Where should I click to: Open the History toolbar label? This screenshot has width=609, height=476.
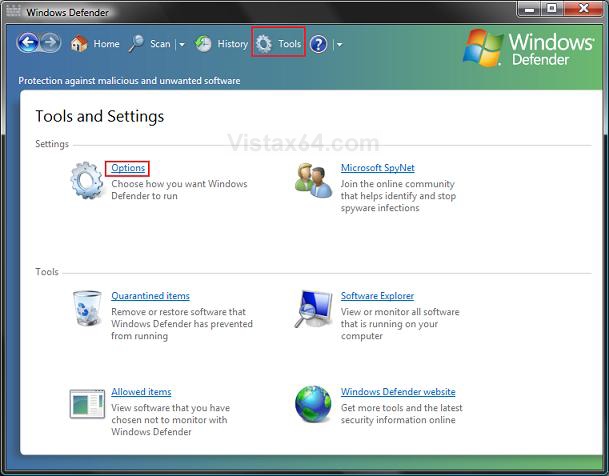pyautogui.click(x=232, y=44)
